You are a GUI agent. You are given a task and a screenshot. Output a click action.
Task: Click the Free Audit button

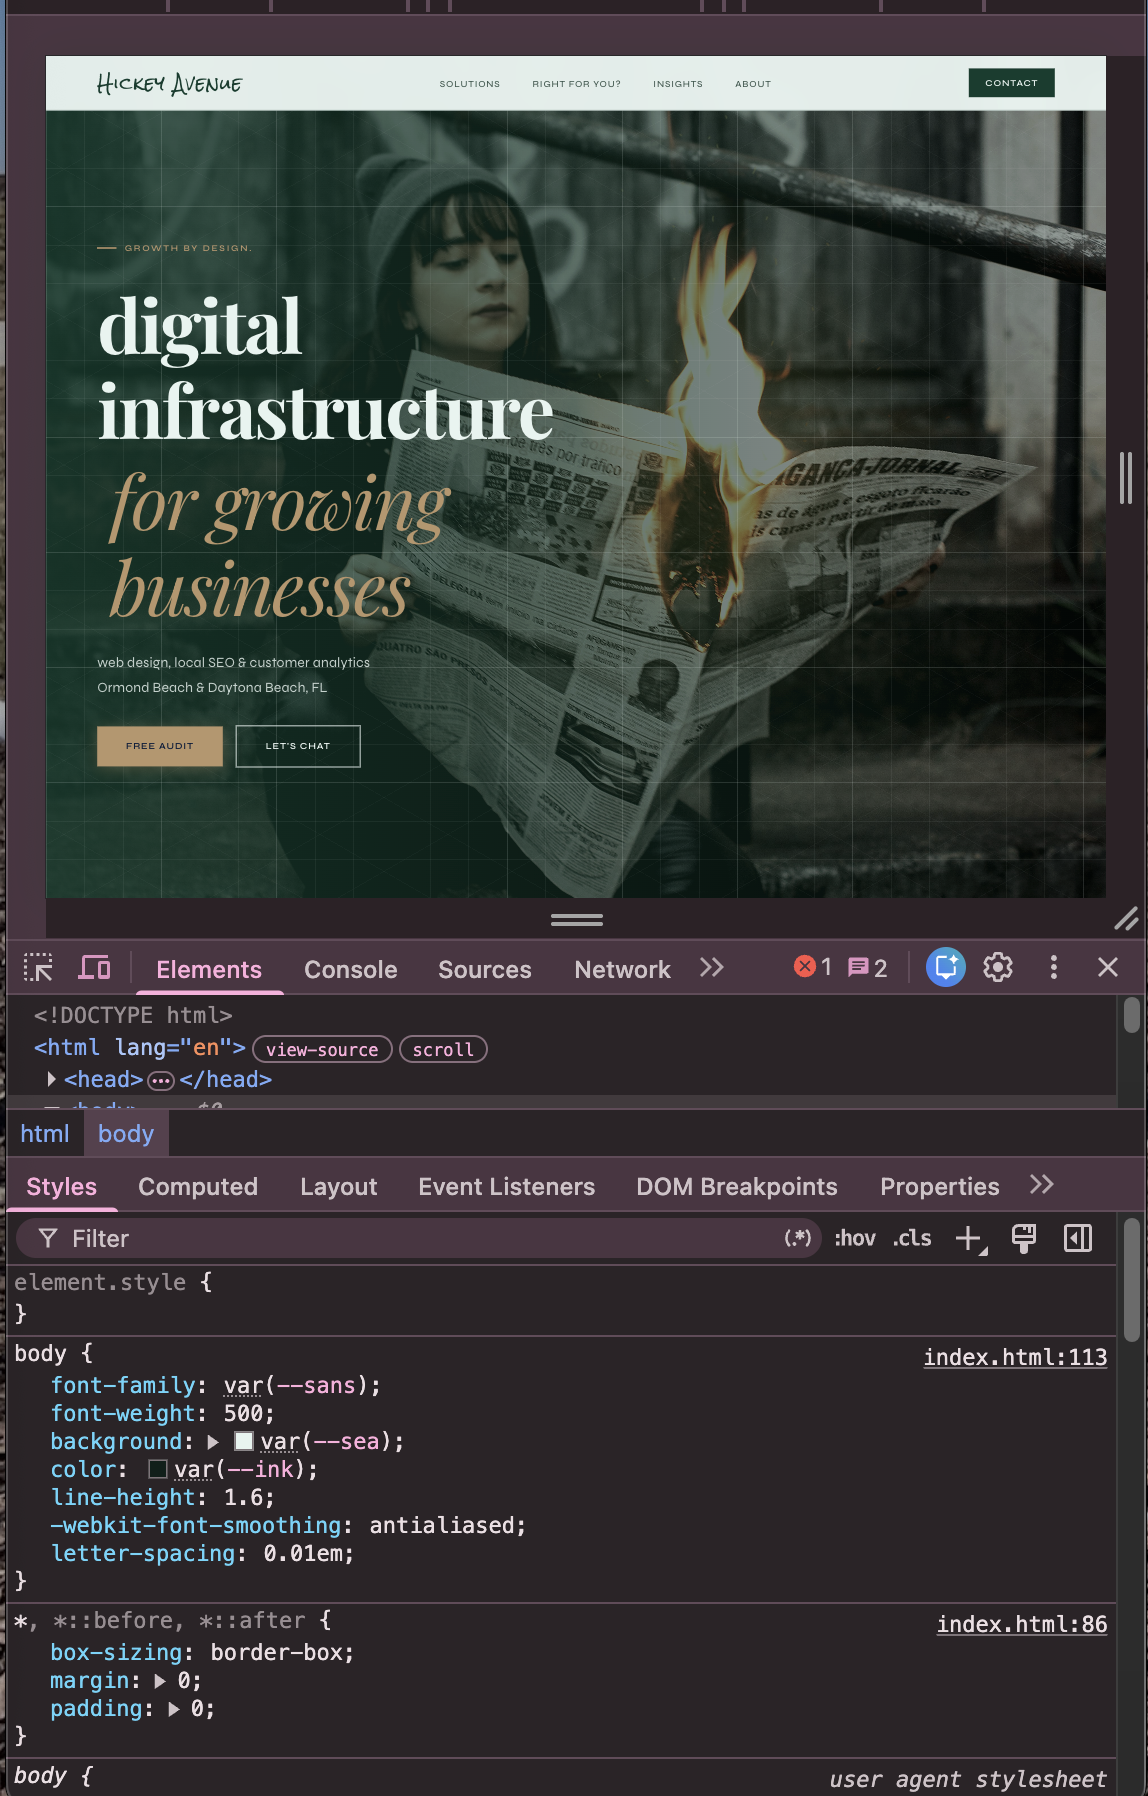point(160,746)
